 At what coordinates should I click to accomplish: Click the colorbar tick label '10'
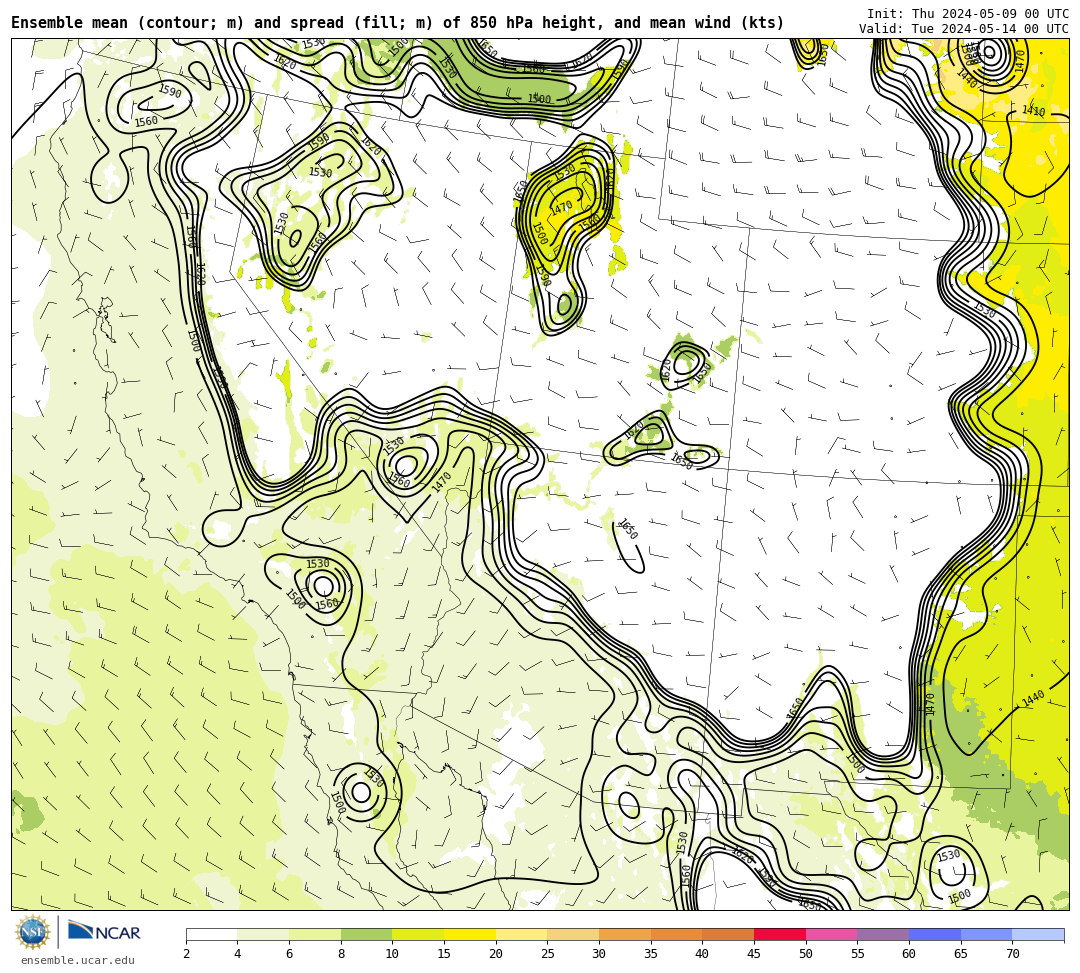click(393, 954)
